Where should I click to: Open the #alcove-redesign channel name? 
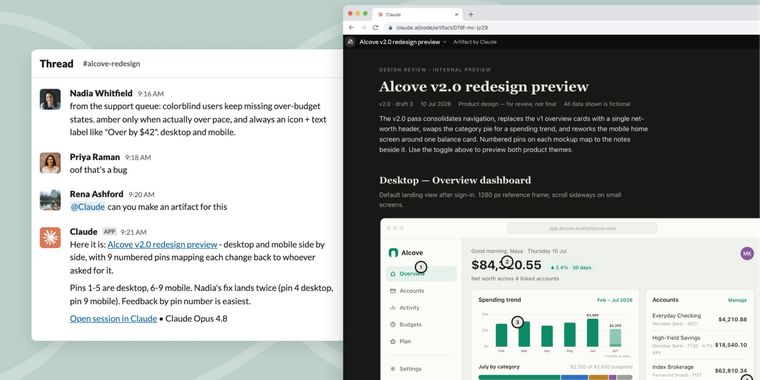[x=111, y=63]
